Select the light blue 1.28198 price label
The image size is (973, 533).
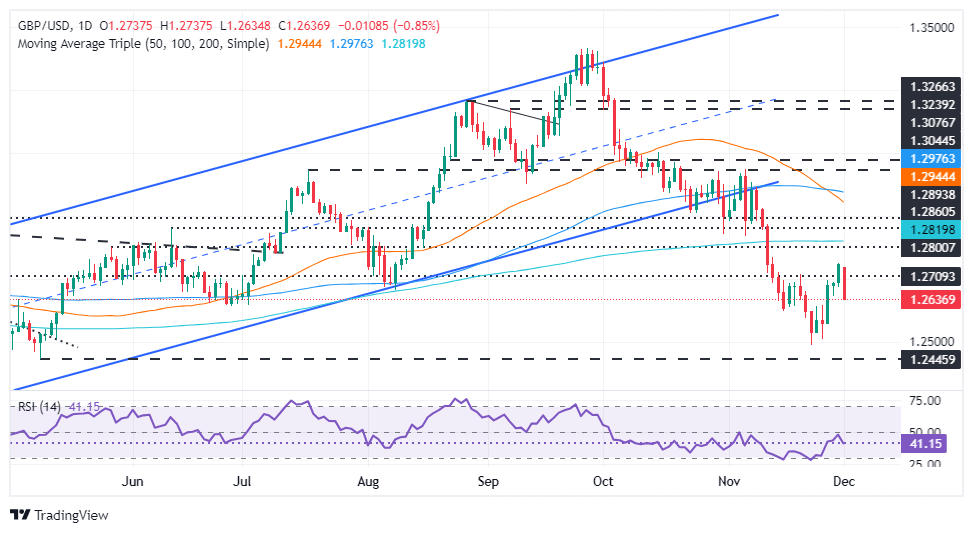point(931,229)
